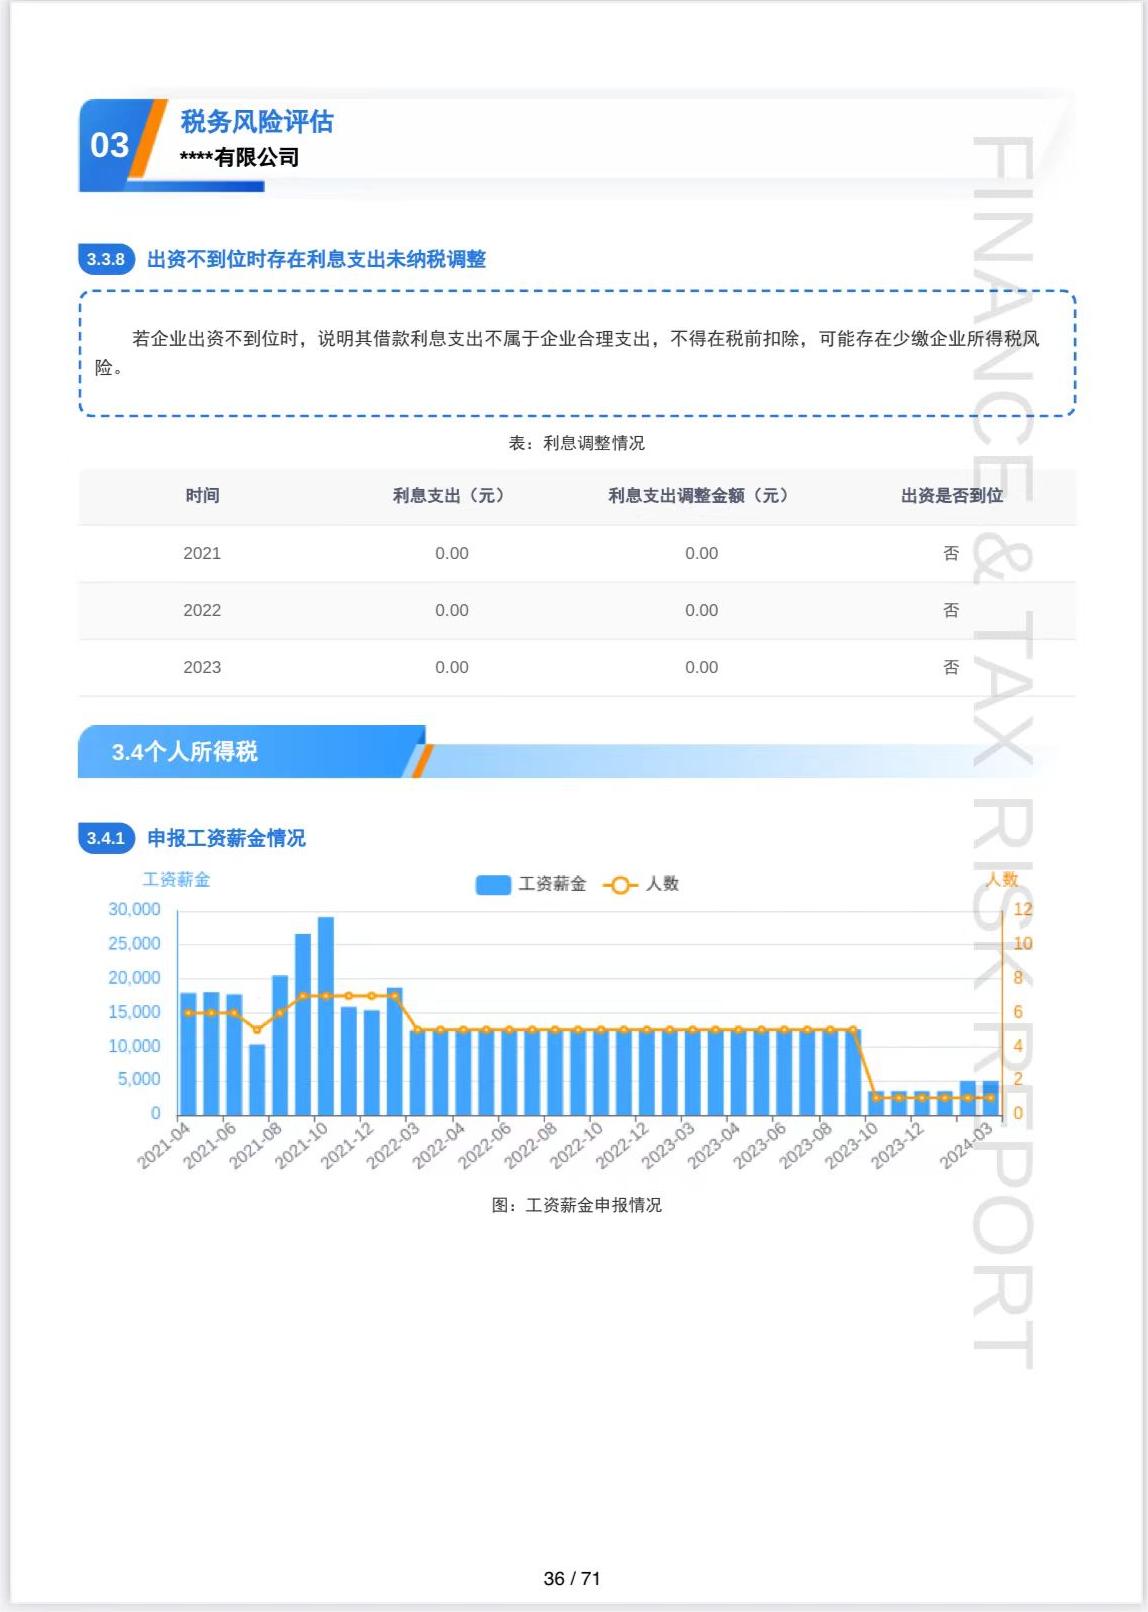The image size is (1148, 1612).
Task: Select the 03 section number badge
Action: tap(110, 145)
